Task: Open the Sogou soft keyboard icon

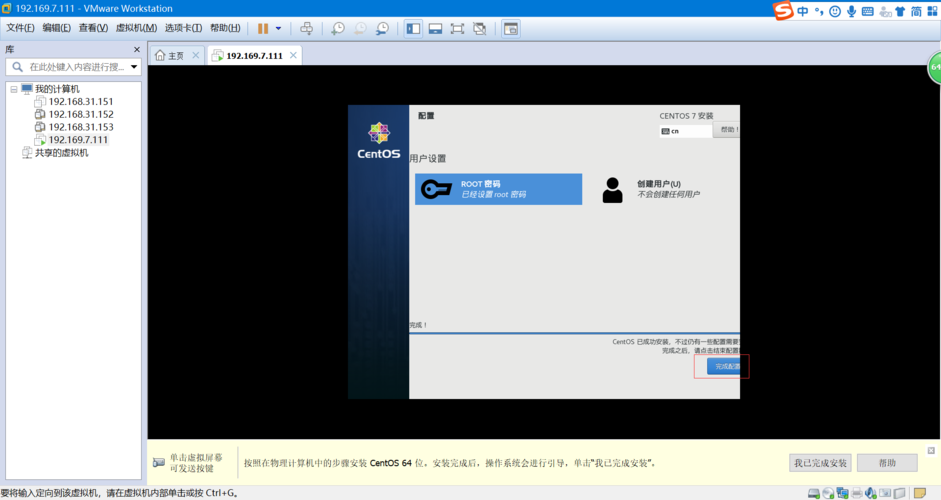Action: (x=868, y=11)
